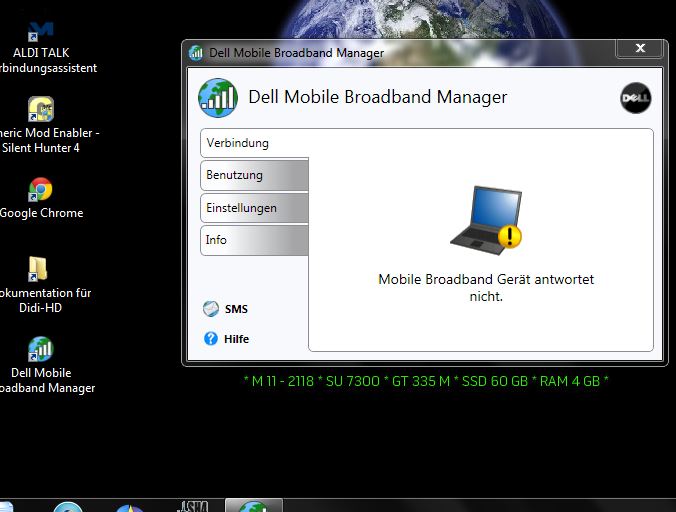Click the blue Hilfe question mark icon
The width and height of the screenshot is (676, 512).
click(x=211, y=339)
